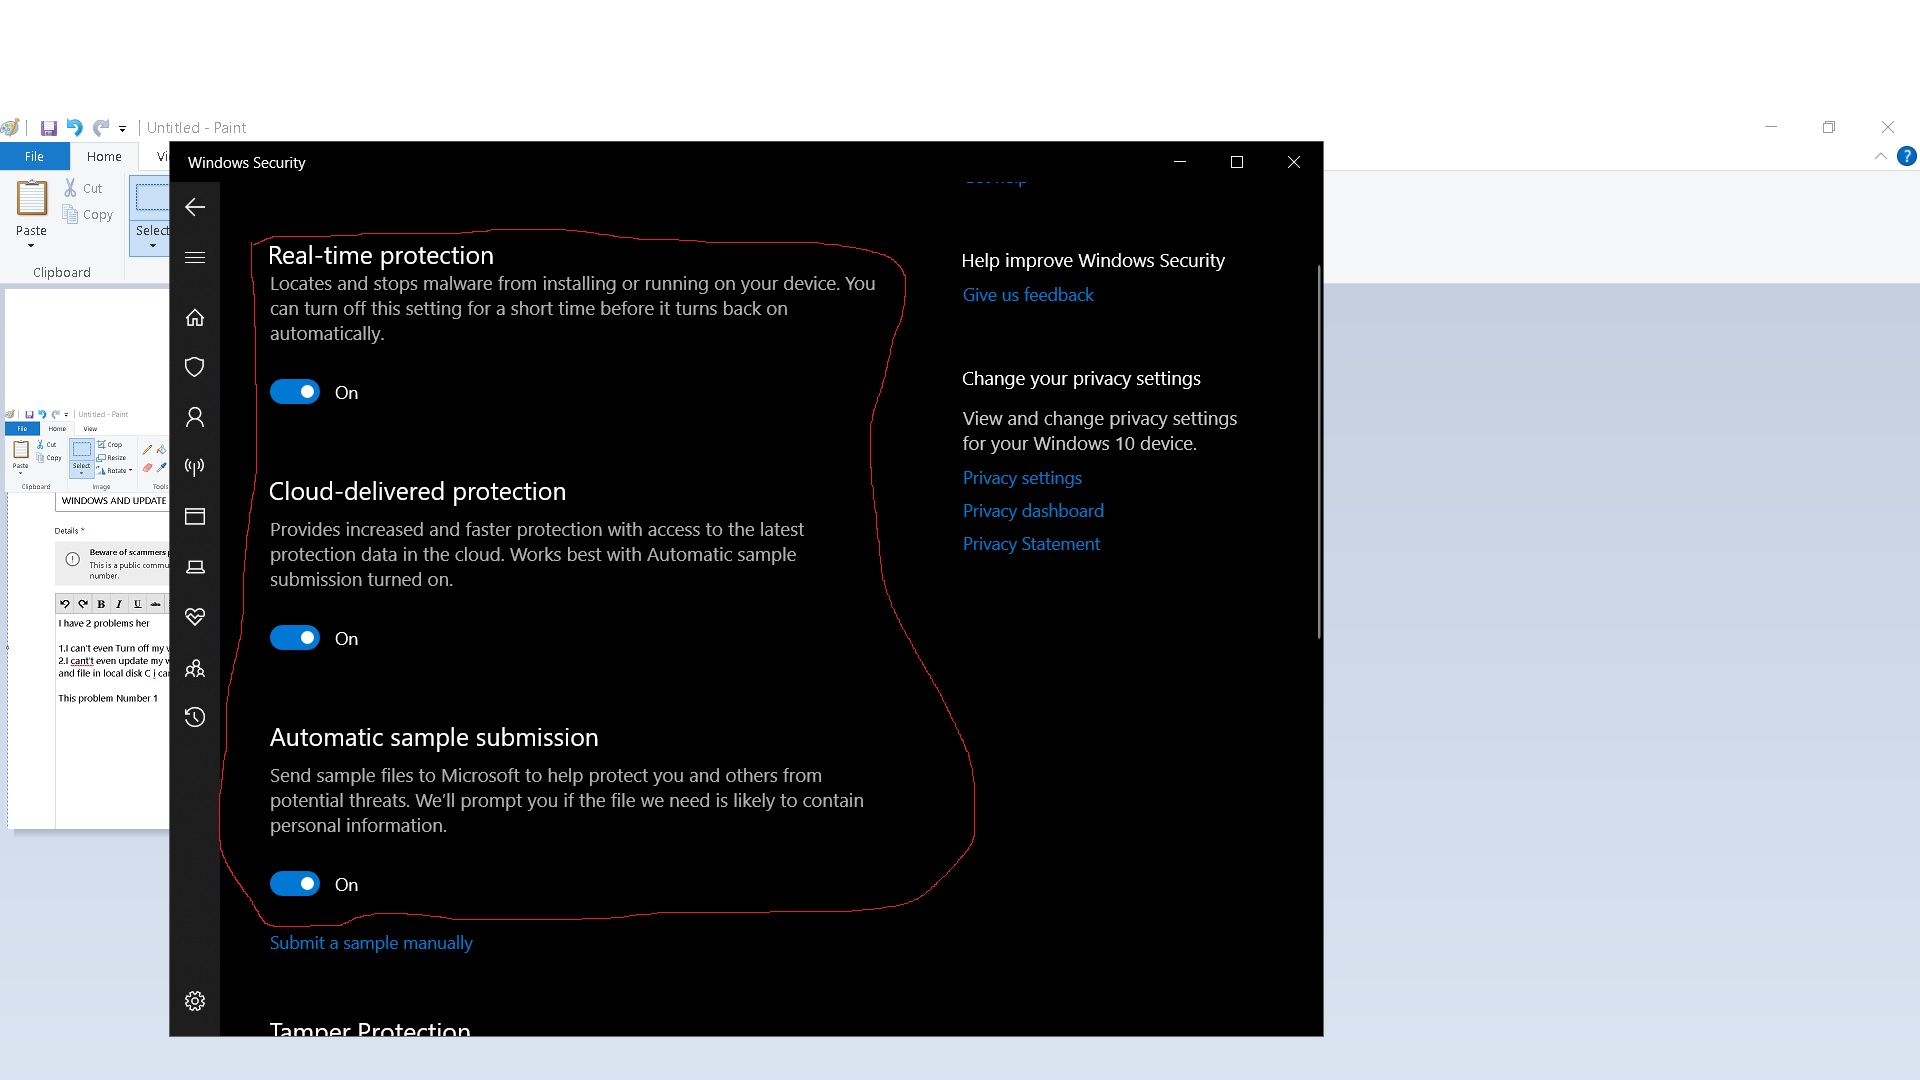The height and width of the screenshot is (1080, 1920).
Task: Open the Privacy Statement link
Action: tap(1031, 544)
